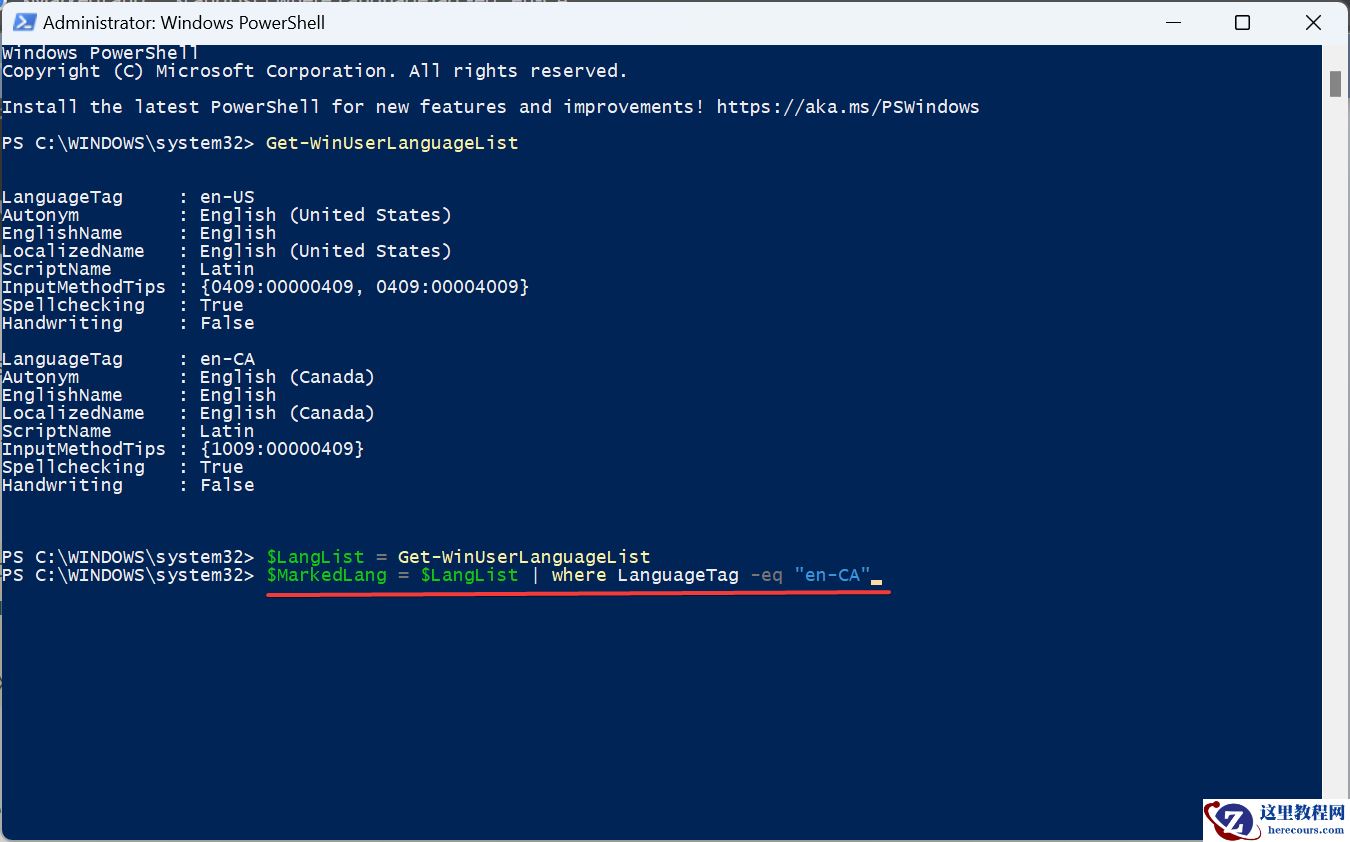This screenshot has width=1350, height=842.
Task: Click the vertical scrollbar thumb
Action: pyautogui.click(x=1335, y=84)
